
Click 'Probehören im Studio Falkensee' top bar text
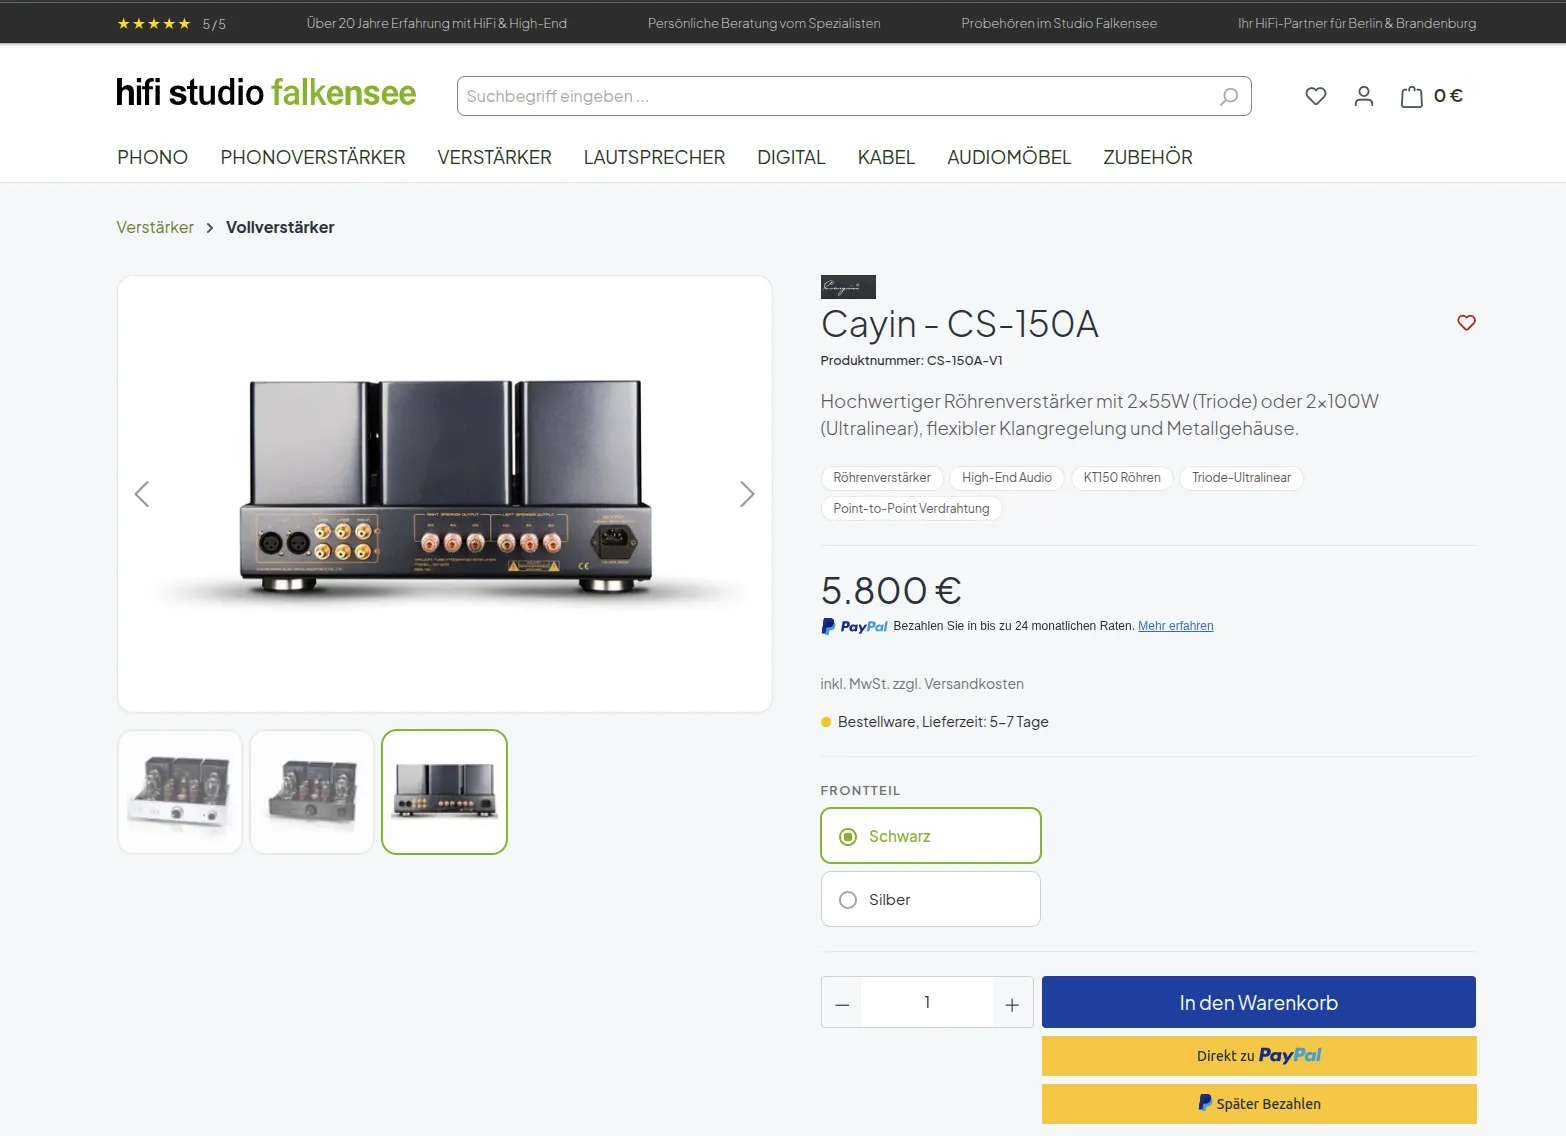tap(1059, 23)
